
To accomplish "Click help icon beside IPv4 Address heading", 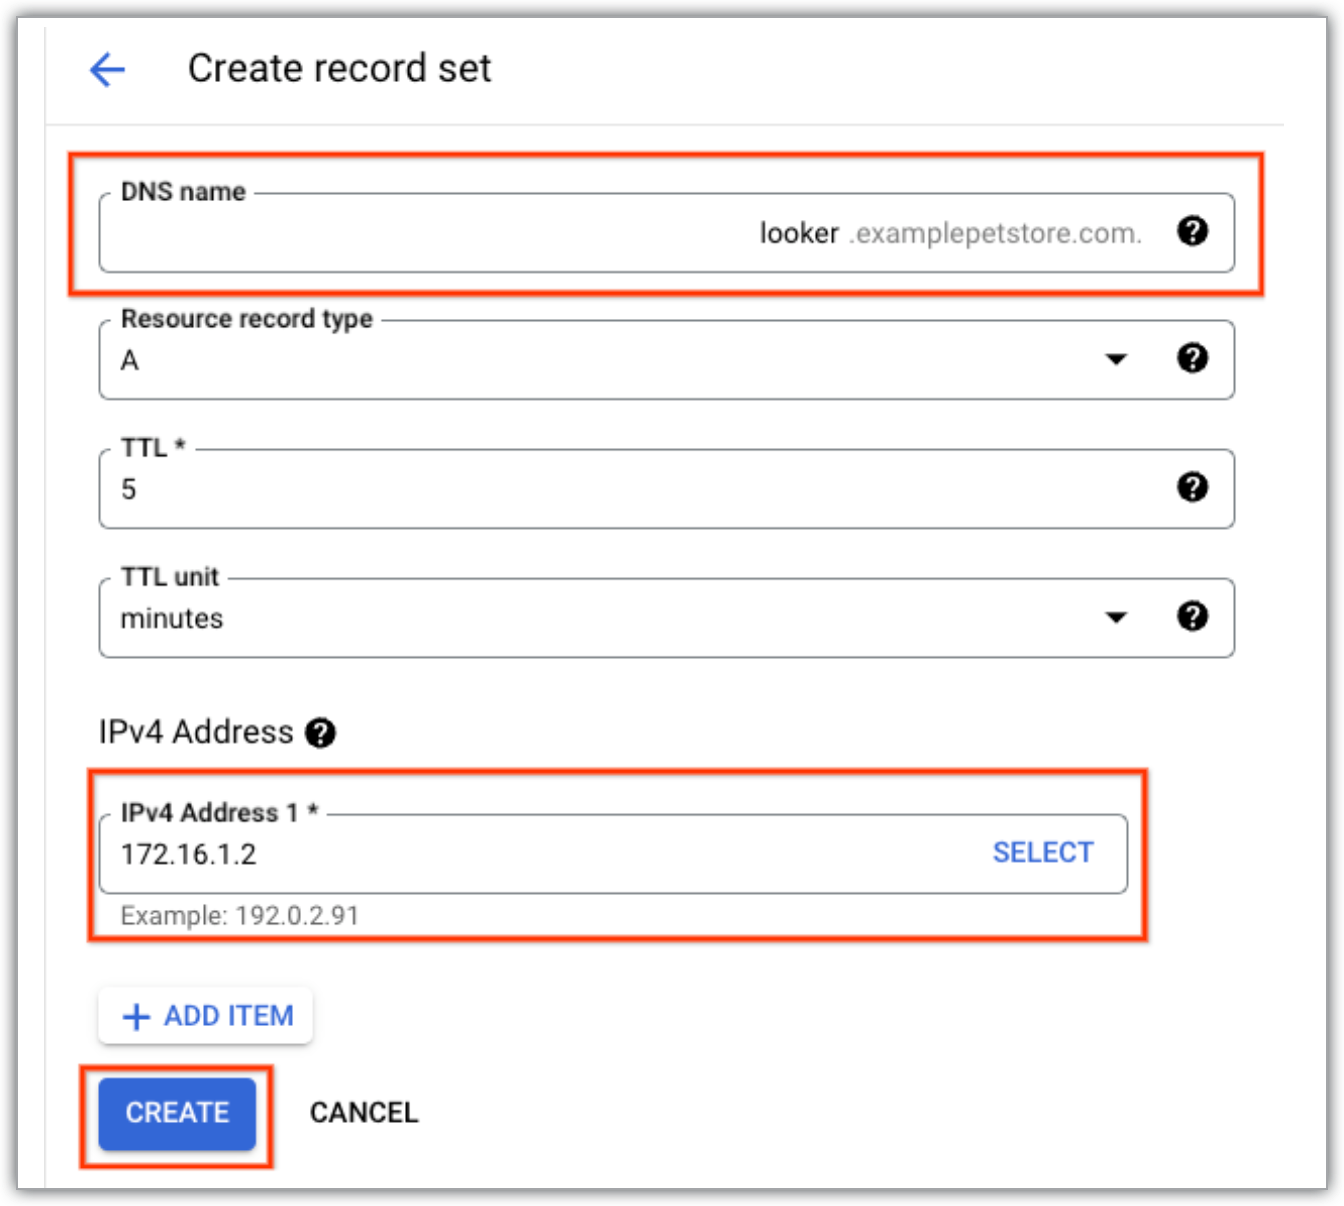I will point(320,733).
